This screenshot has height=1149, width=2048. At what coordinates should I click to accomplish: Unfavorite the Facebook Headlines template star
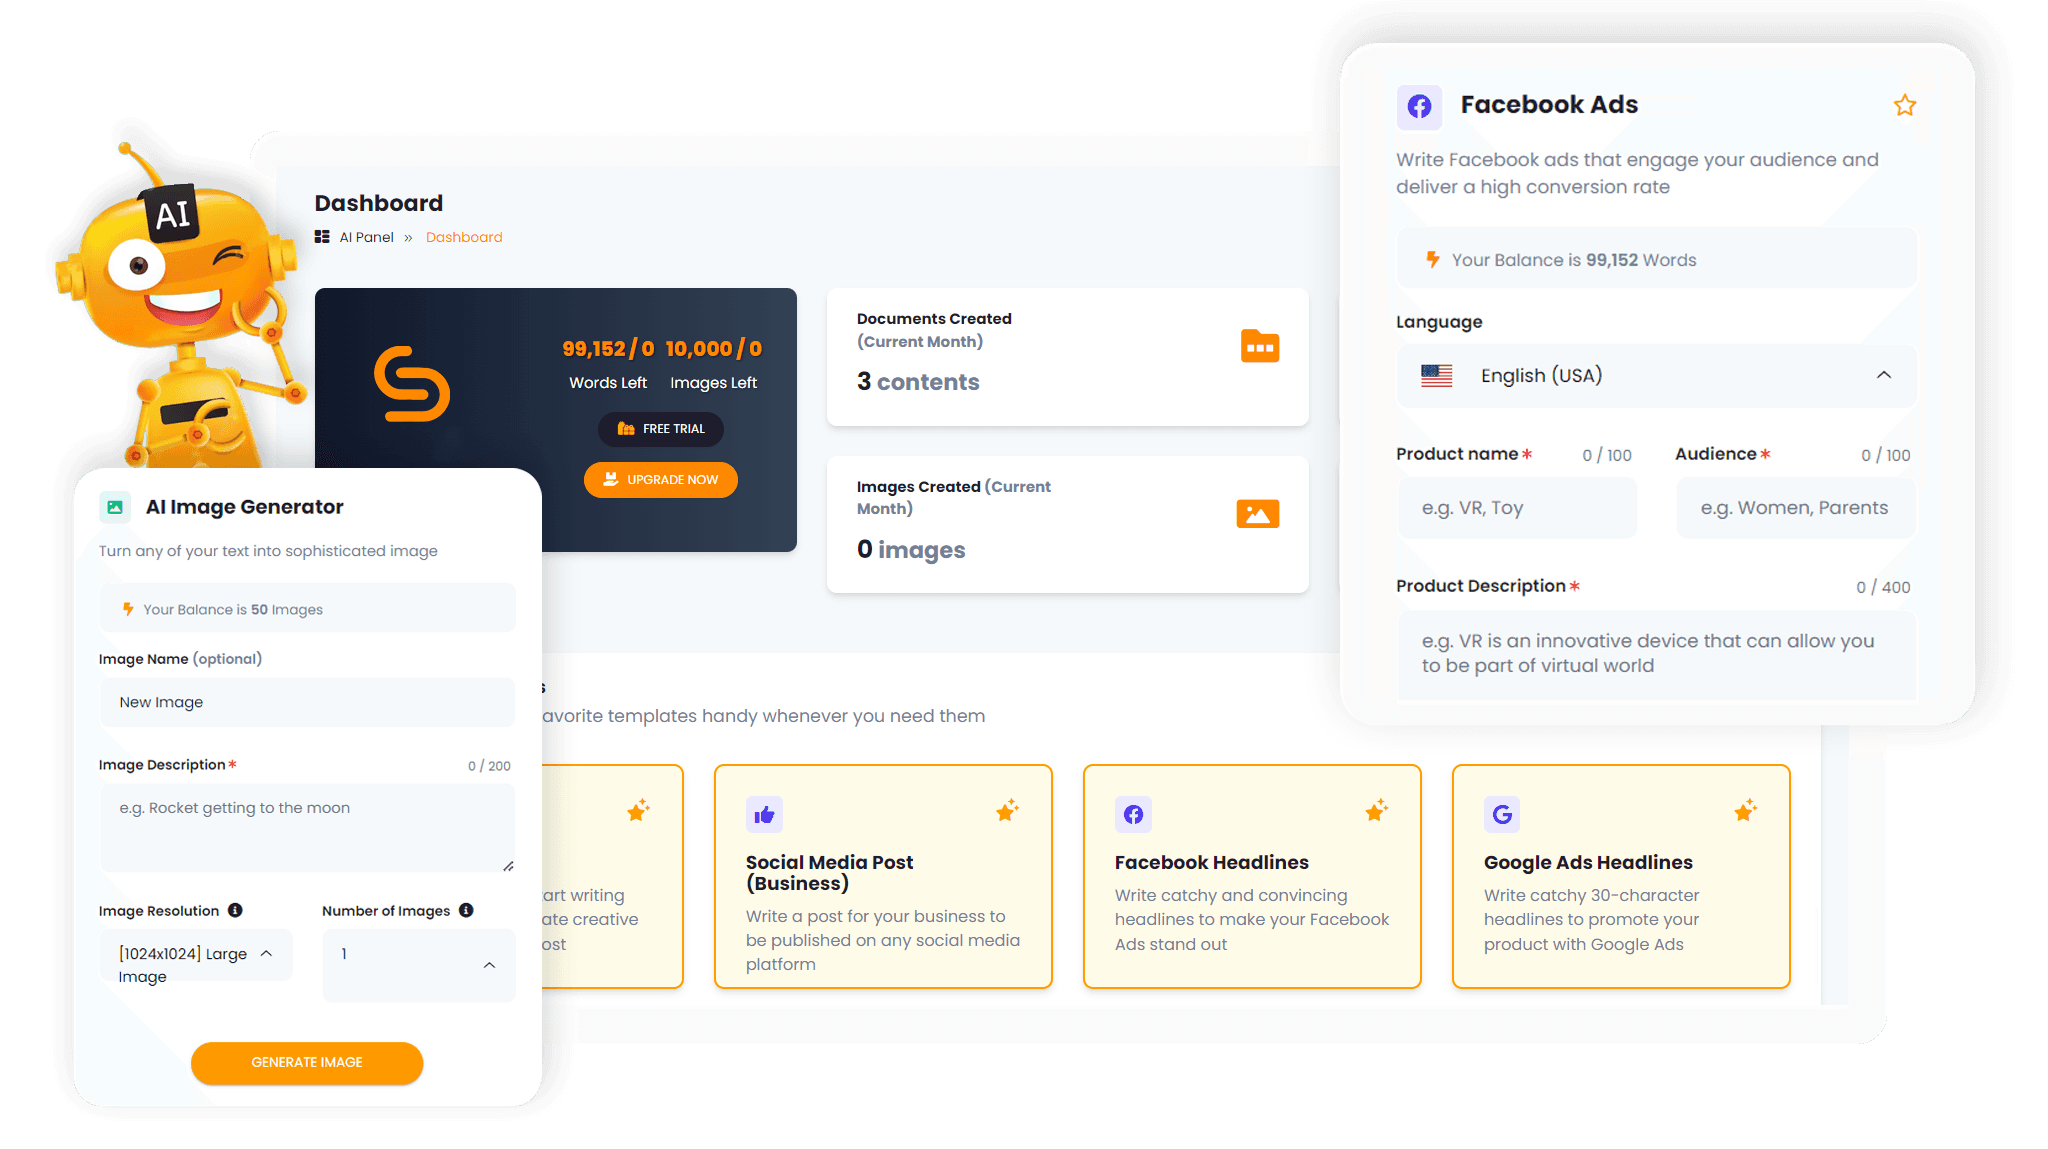[x=1377, y=810]
